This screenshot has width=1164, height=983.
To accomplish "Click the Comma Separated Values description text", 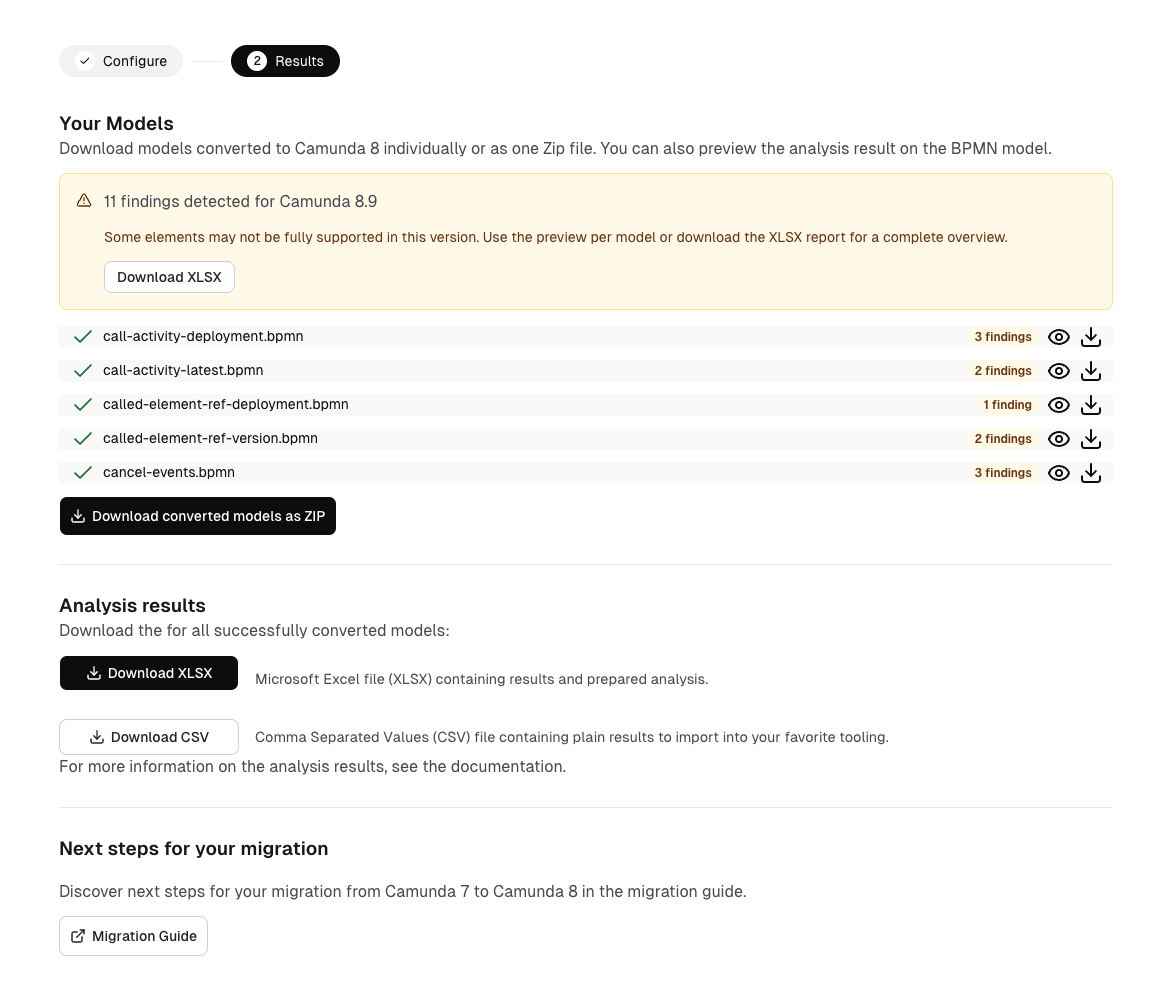I will 572,737.
